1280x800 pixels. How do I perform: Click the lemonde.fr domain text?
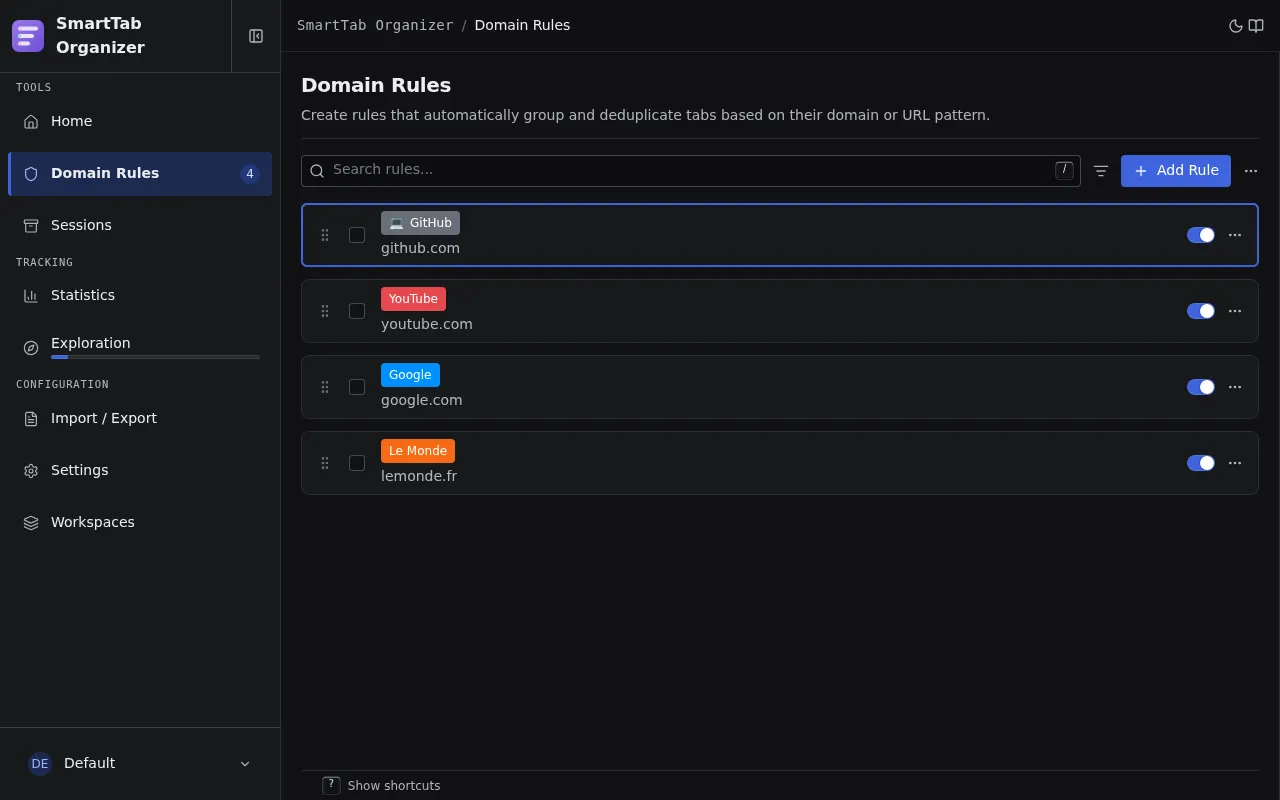(x=419, y=476)
